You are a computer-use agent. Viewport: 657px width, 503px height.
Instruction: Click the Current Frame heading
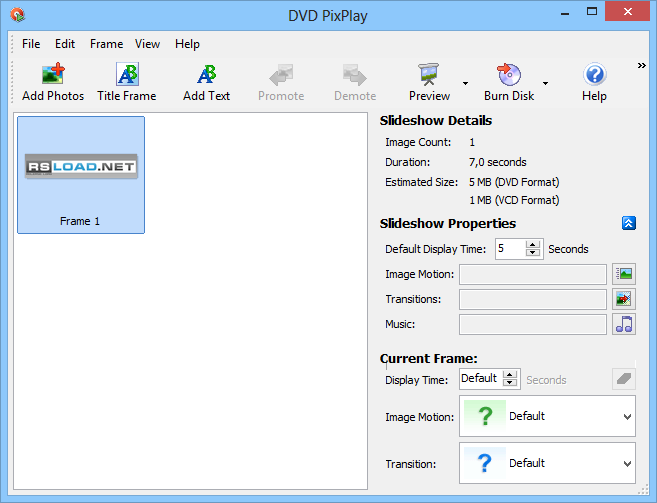(429, 358)
